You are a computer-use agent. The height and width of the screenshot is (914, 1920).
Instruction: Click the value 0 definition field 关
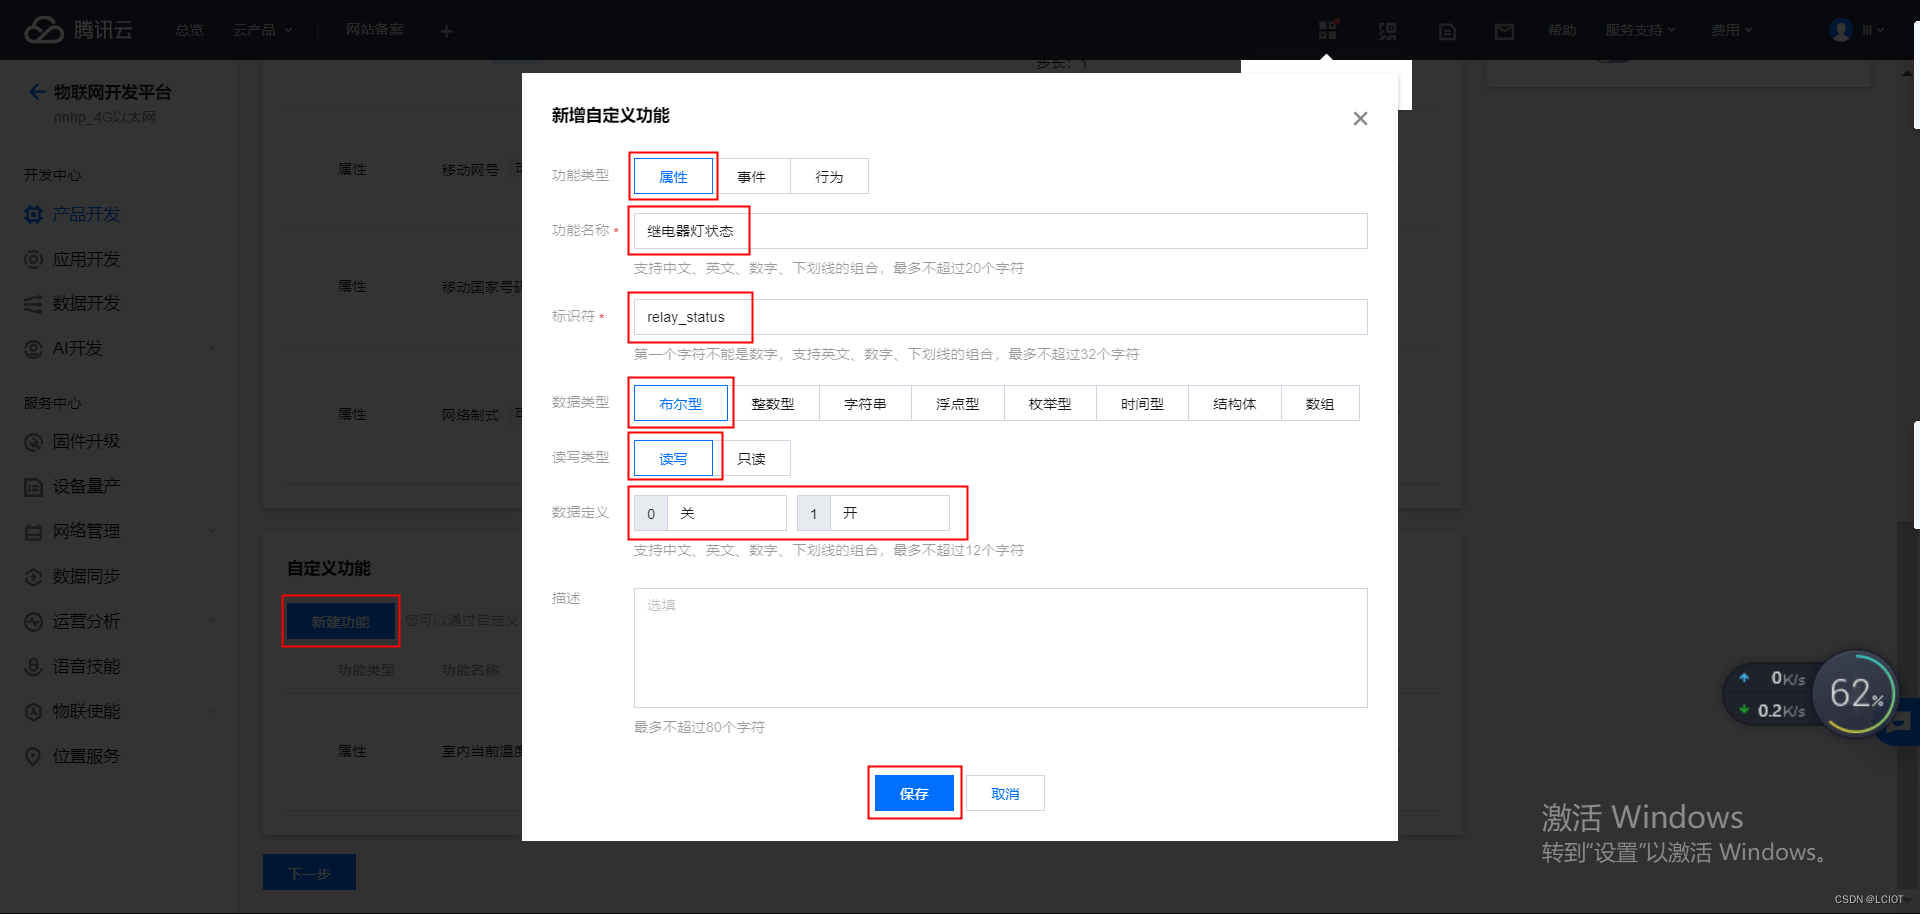coord(726,513)
